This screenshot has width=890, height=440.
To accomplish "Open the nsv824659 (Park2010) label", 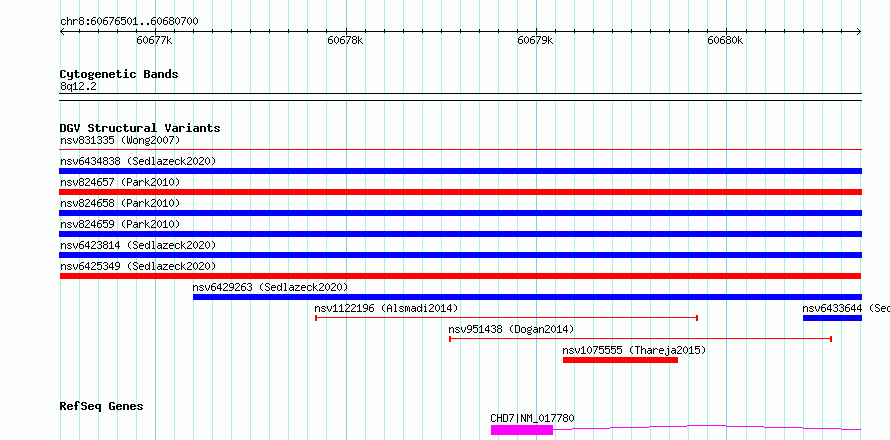I will click(x=120, y=224).
